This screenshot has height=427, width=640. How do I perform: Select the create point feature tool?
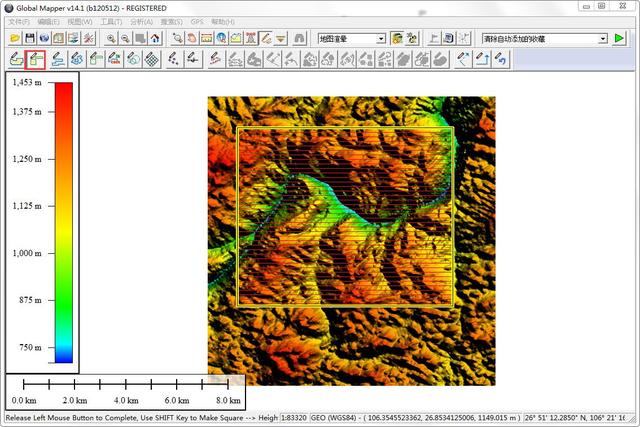(x=174, y=60)
